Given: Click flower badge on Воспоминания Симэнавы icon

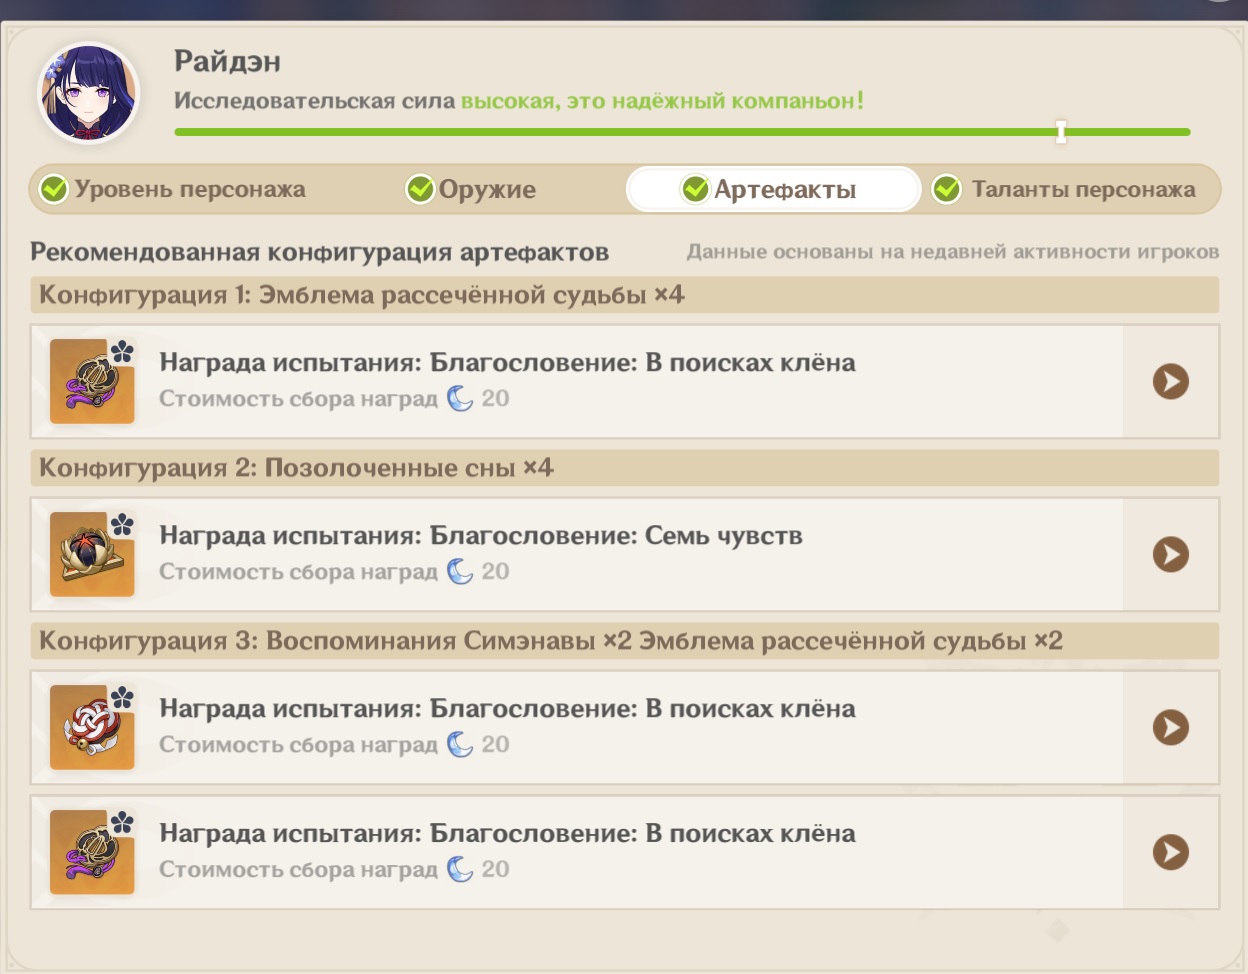Looking at the screenshot, I should click(x=122, y=698).
